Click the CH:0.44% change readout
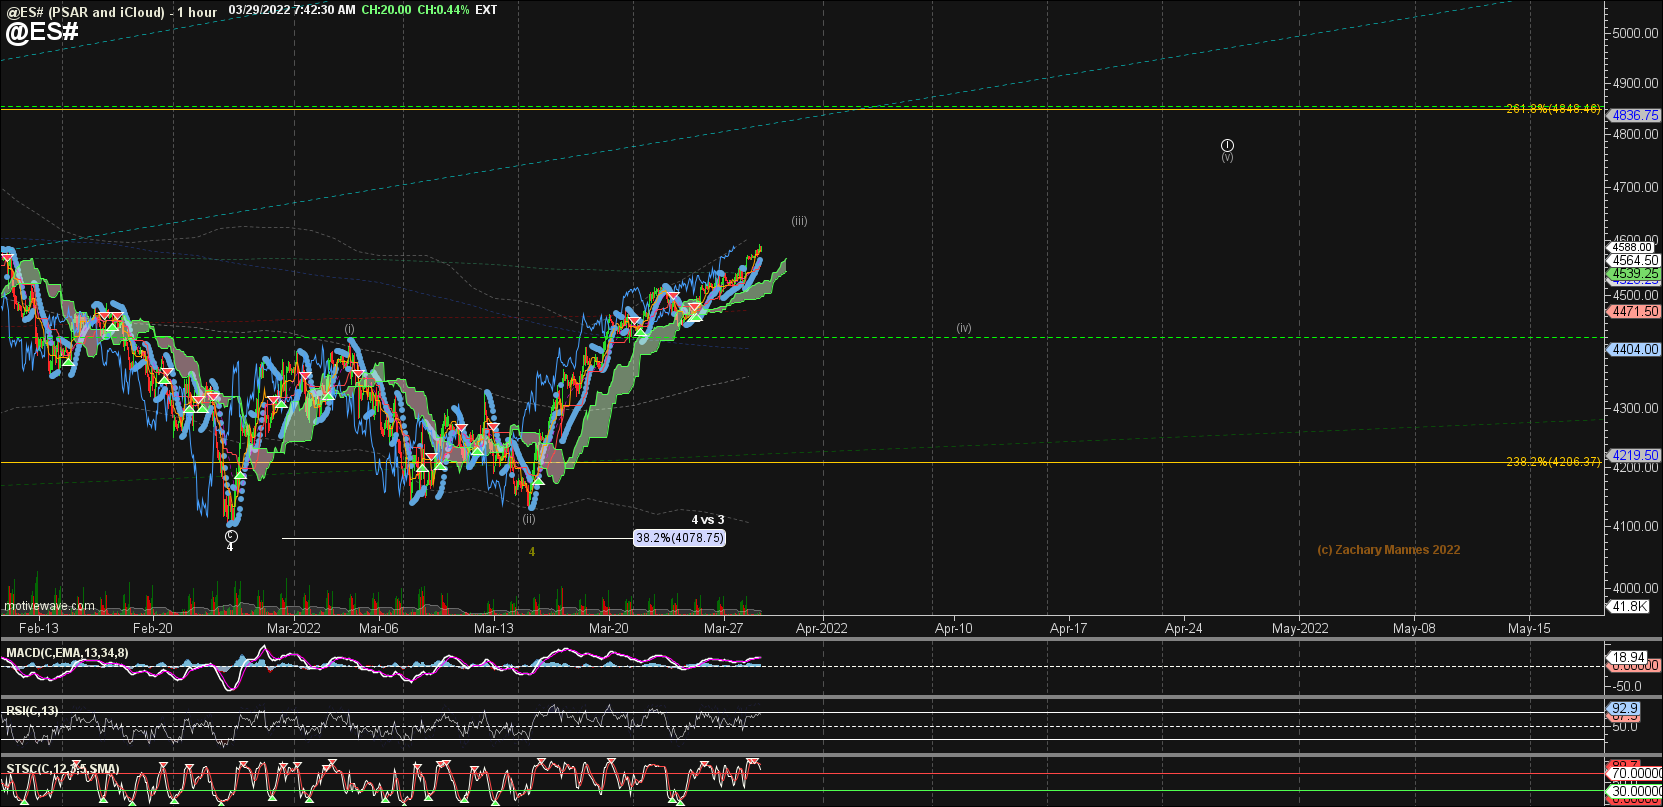 pos(443,10)
